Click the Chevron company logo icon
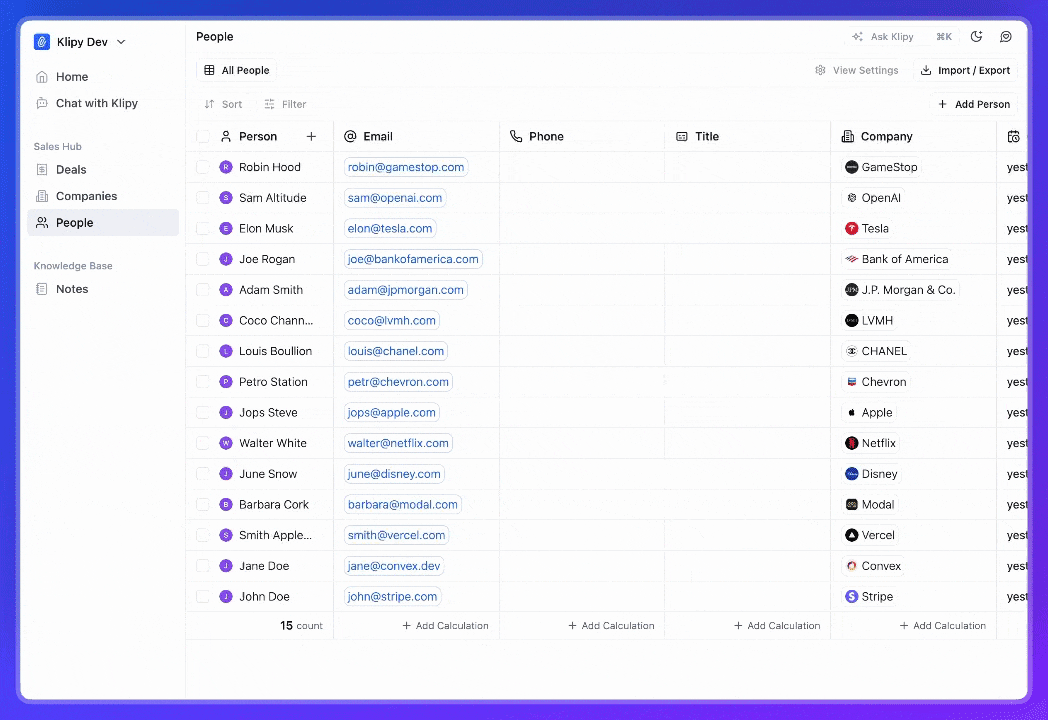This screenshot has width=1048, height=720. [852, 382]
